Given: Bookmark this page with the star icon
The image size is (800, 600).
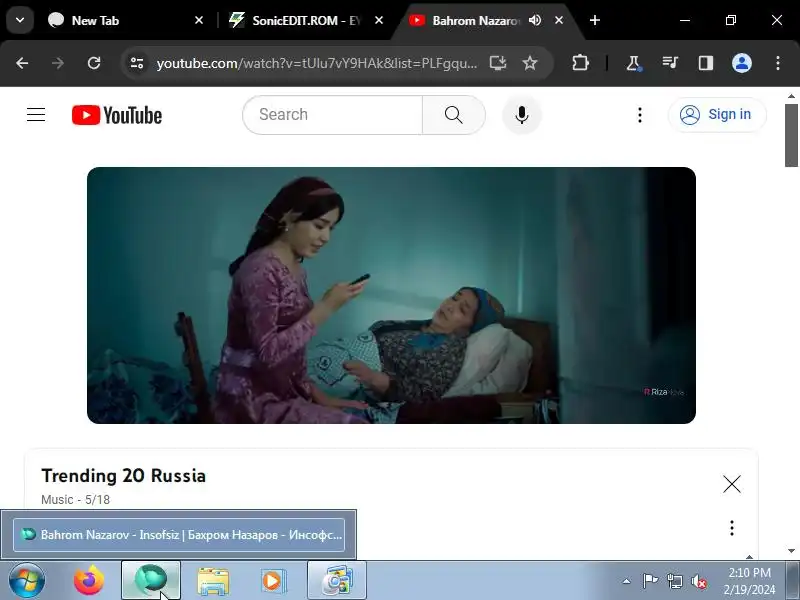Looking at the screenshot, I should pyautogui.click(x=530, y=63).
